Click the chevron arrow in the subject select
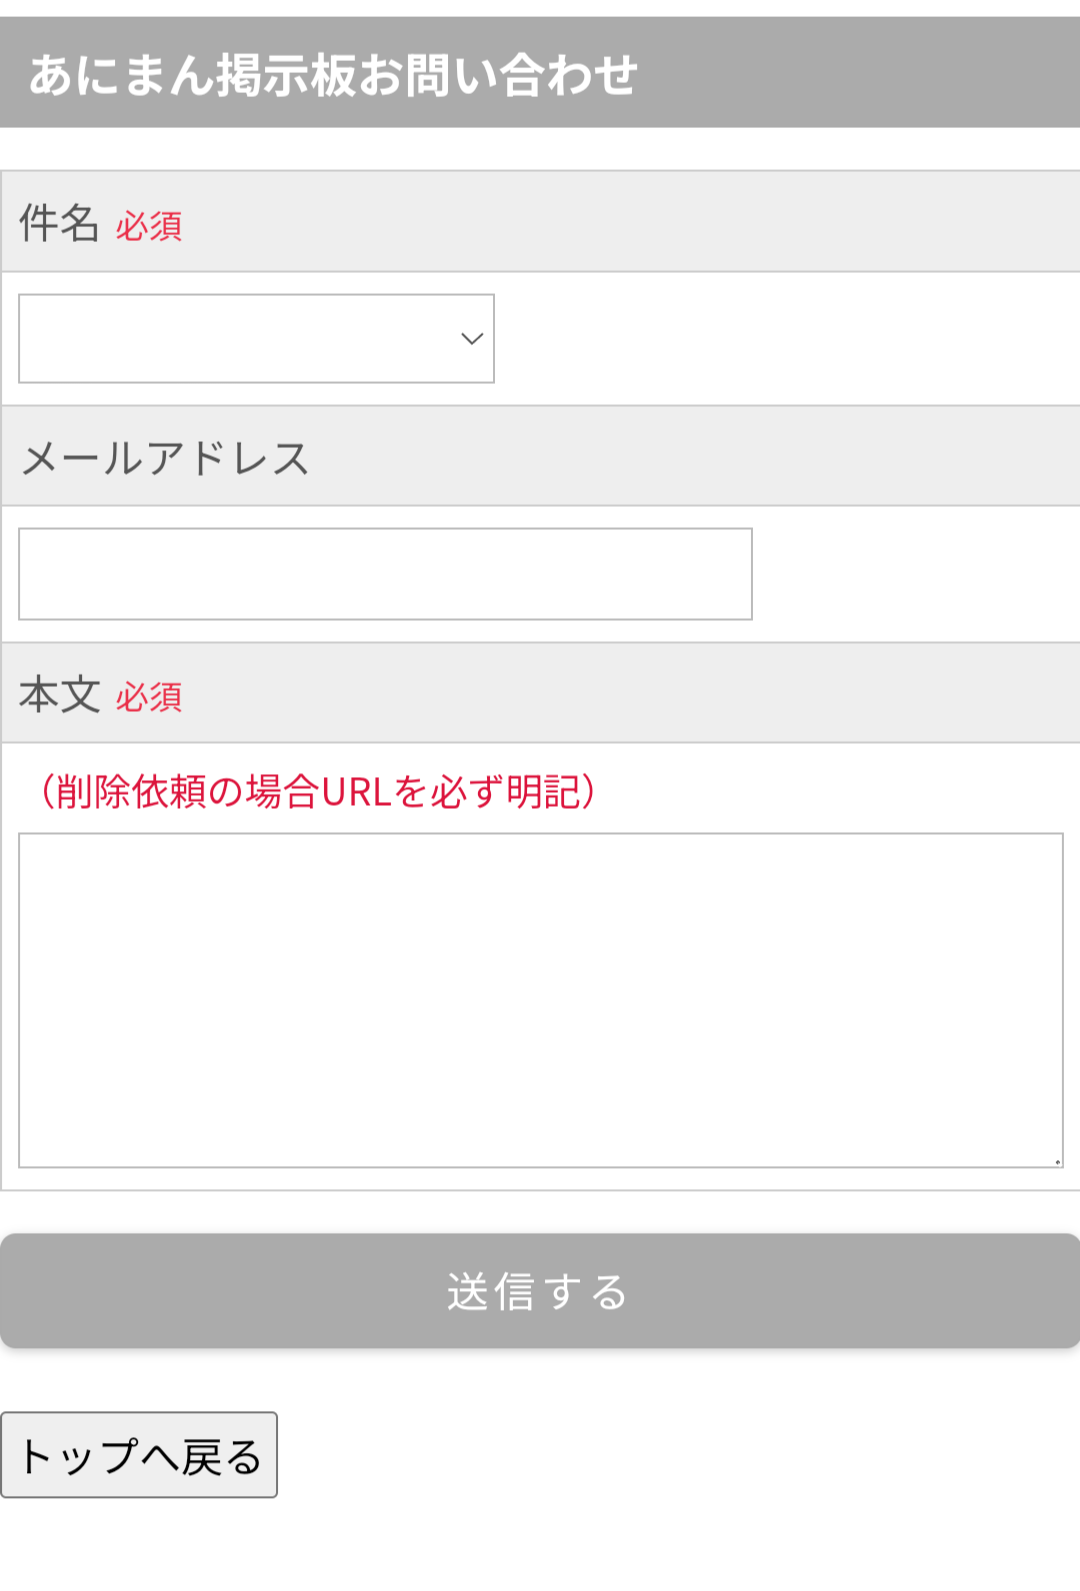1080x1591 pixels. pos(472,339)
